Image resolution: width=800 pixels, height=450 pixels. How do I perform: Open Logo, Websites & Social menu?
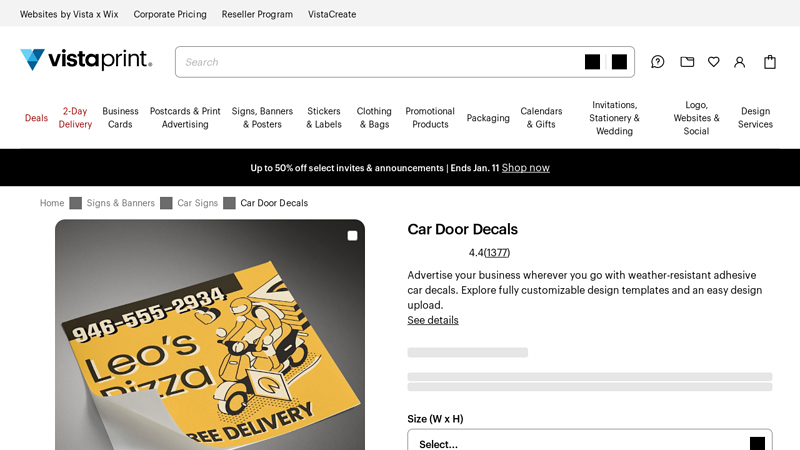pyautogui.click(x=696, y=118)
